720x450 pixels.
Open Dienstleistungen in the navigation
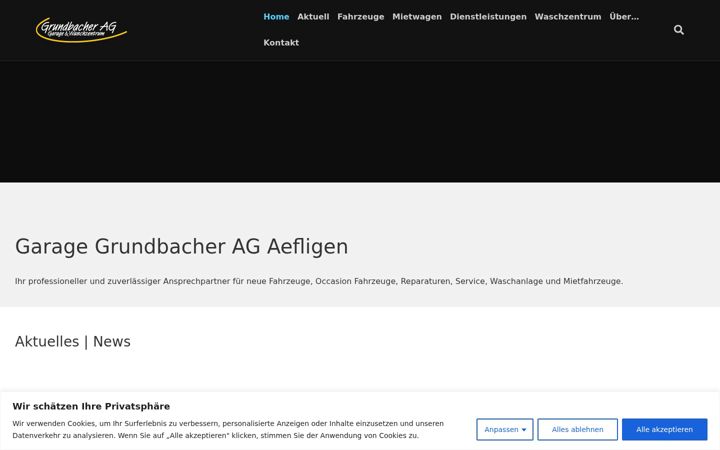click(488, 17)
